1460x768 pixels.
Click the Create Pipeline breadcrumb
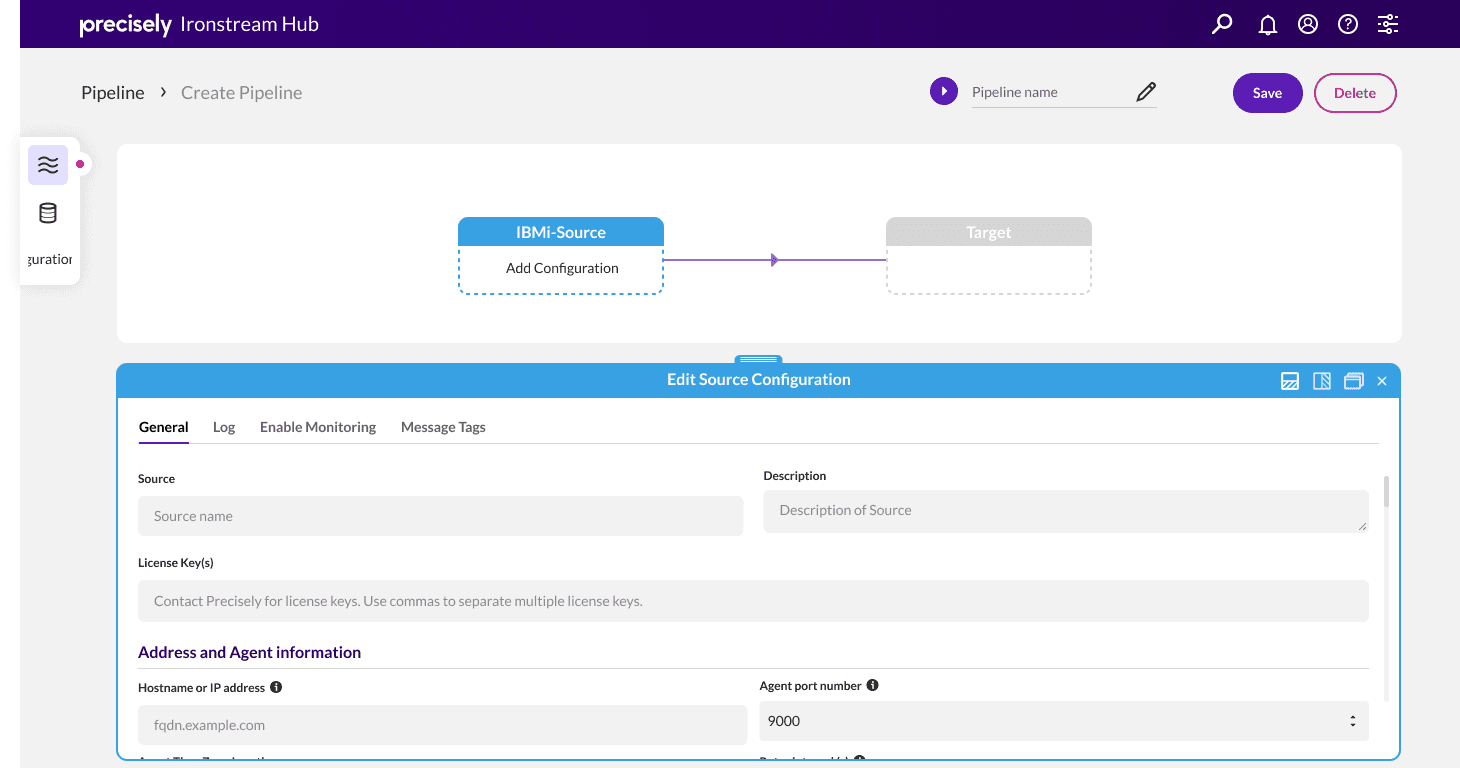(x=241, y=93)
